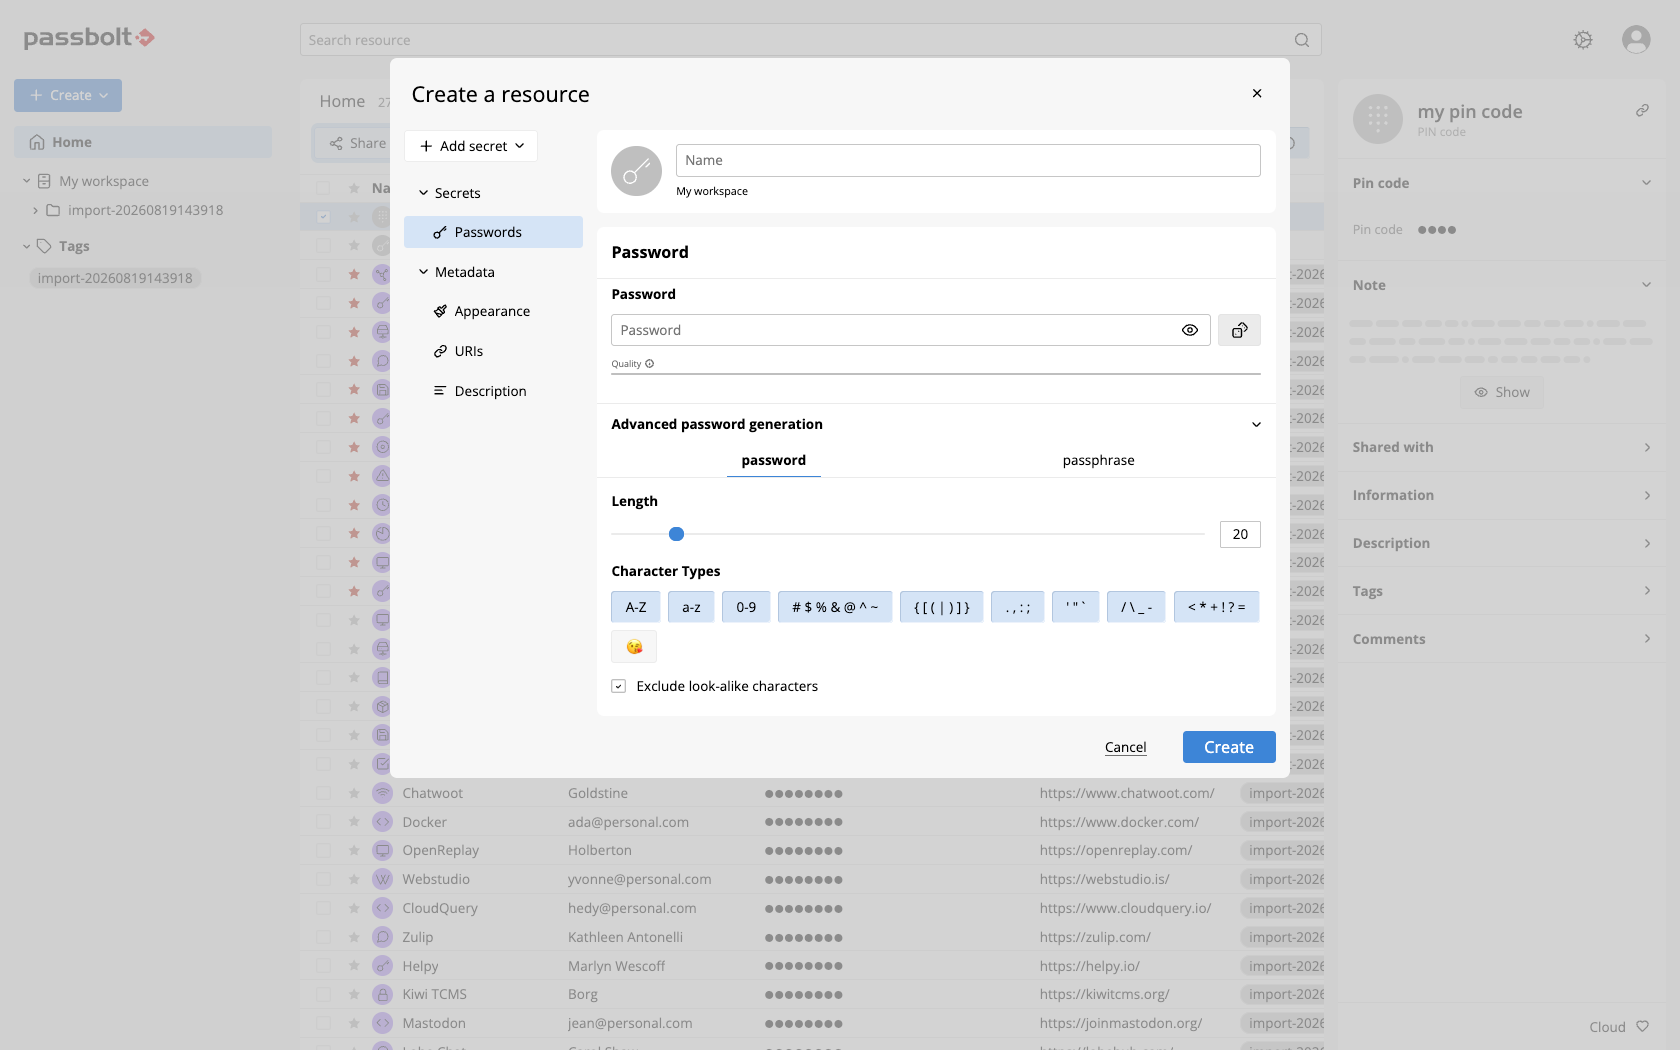The image size is (1680, 1050).
Task: Toggle Exclude look-alike characters checkbox
Action: pos(618,686)
